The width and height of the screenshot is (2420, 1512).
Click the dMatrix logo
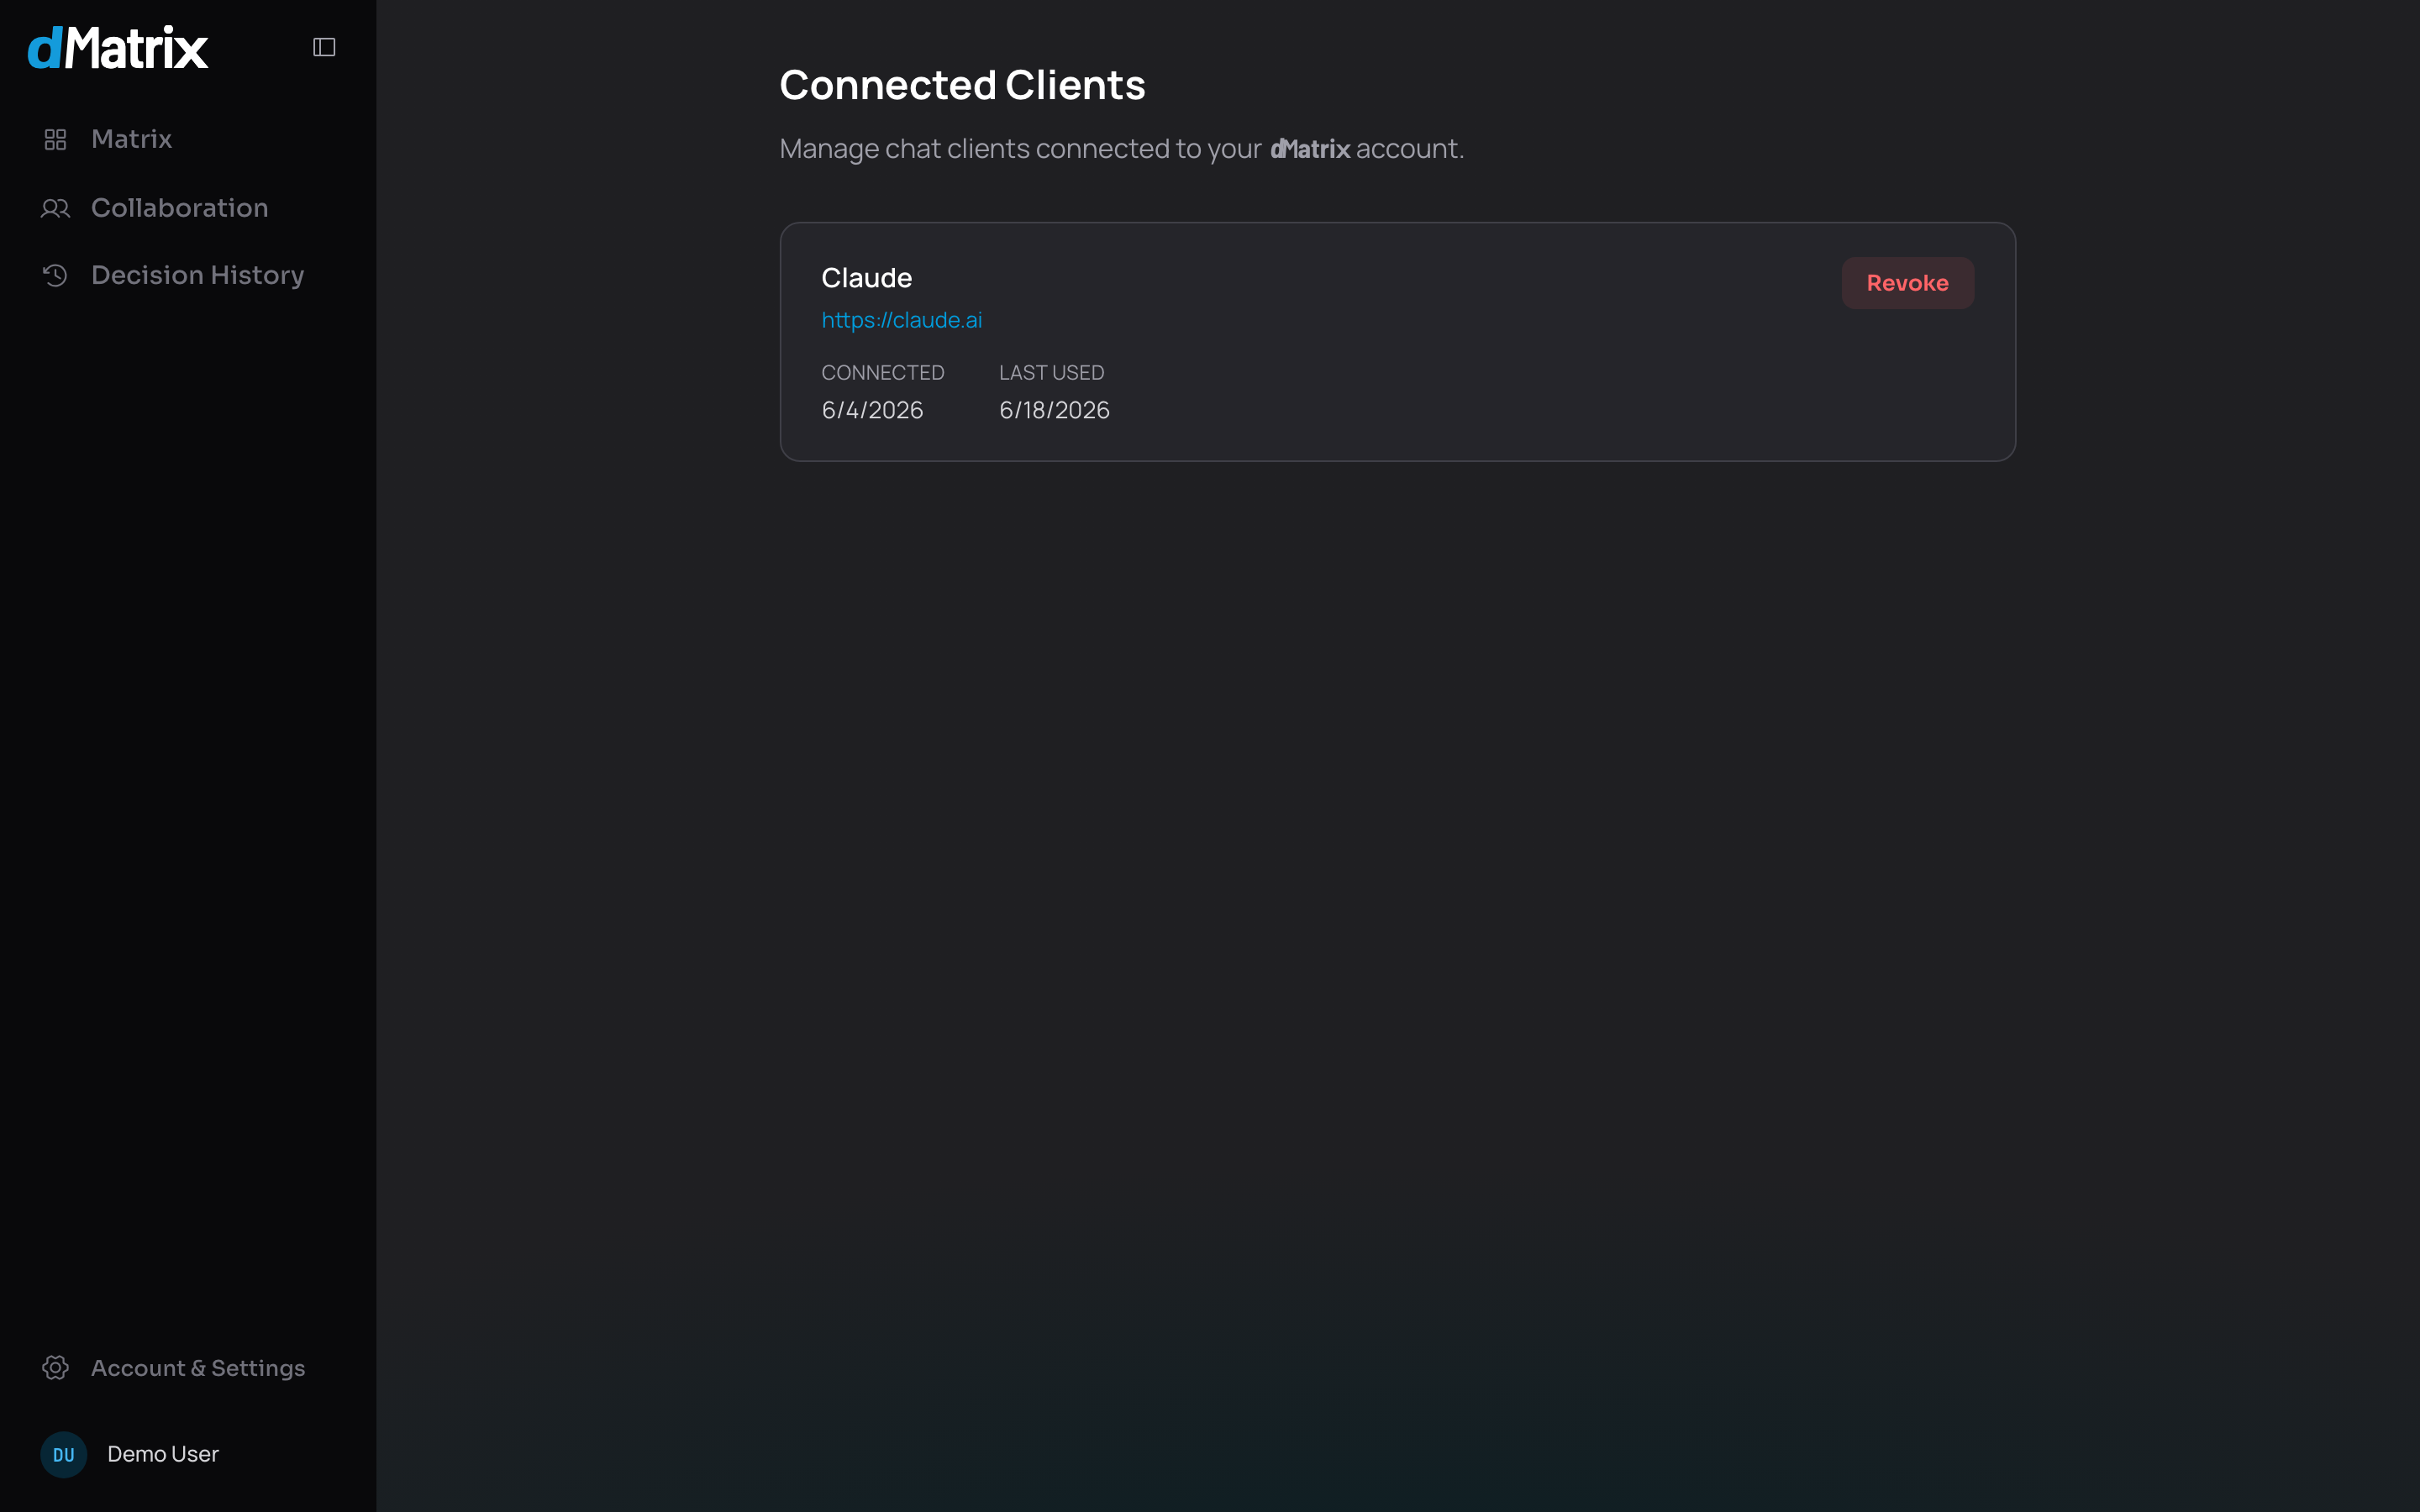click(118, 47)
